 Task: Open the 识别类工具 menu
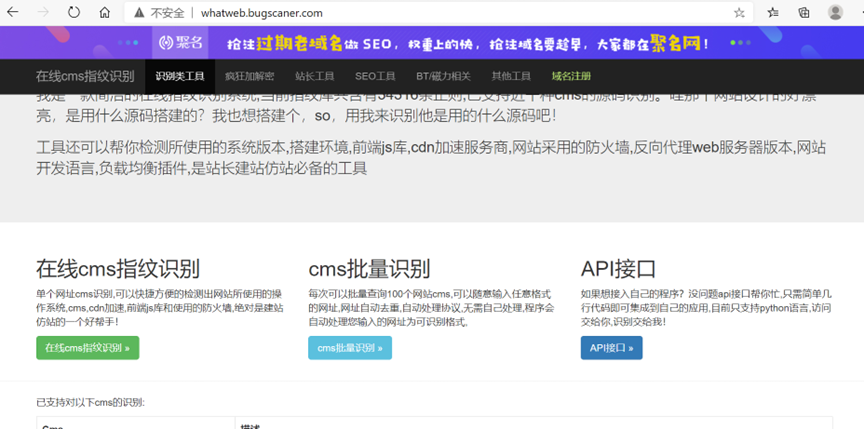point(180,76)
